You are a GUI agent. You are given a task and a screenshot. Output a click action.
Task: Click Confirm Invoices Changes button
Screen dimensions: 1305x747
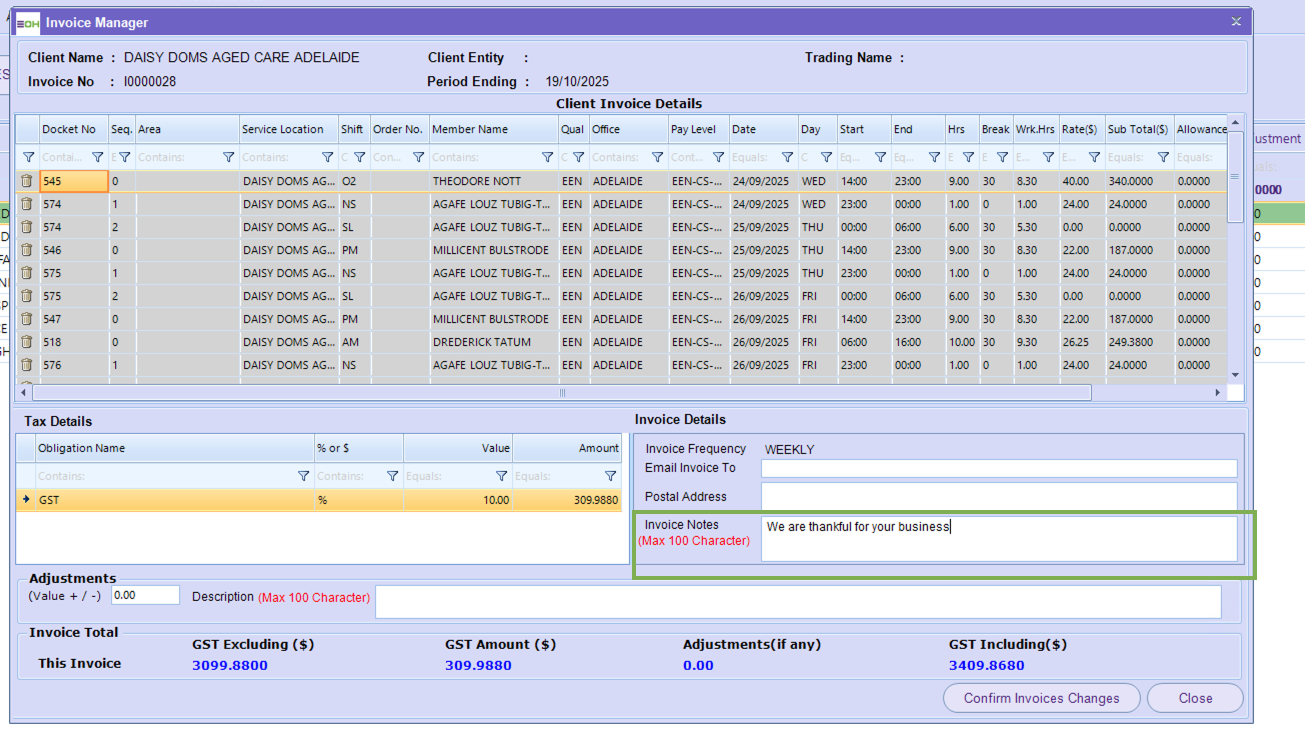[x=1041, y=698]
